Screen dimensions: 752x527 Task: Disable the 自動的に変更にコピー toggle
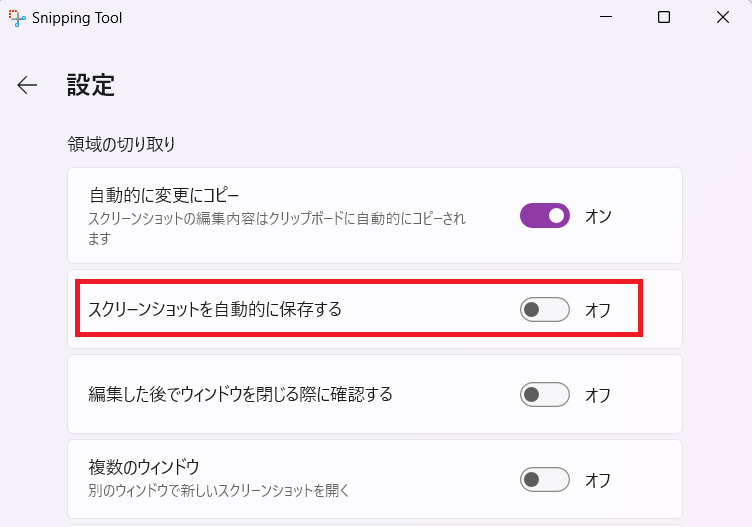(545, 215)
